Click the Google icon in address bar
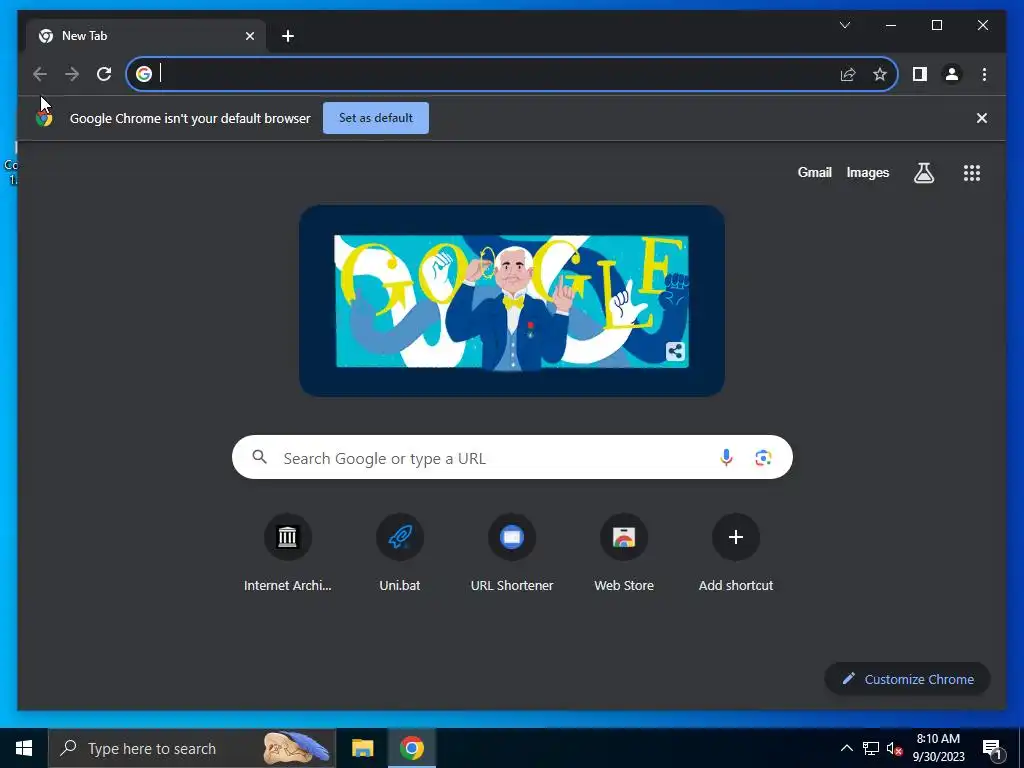 144,74
